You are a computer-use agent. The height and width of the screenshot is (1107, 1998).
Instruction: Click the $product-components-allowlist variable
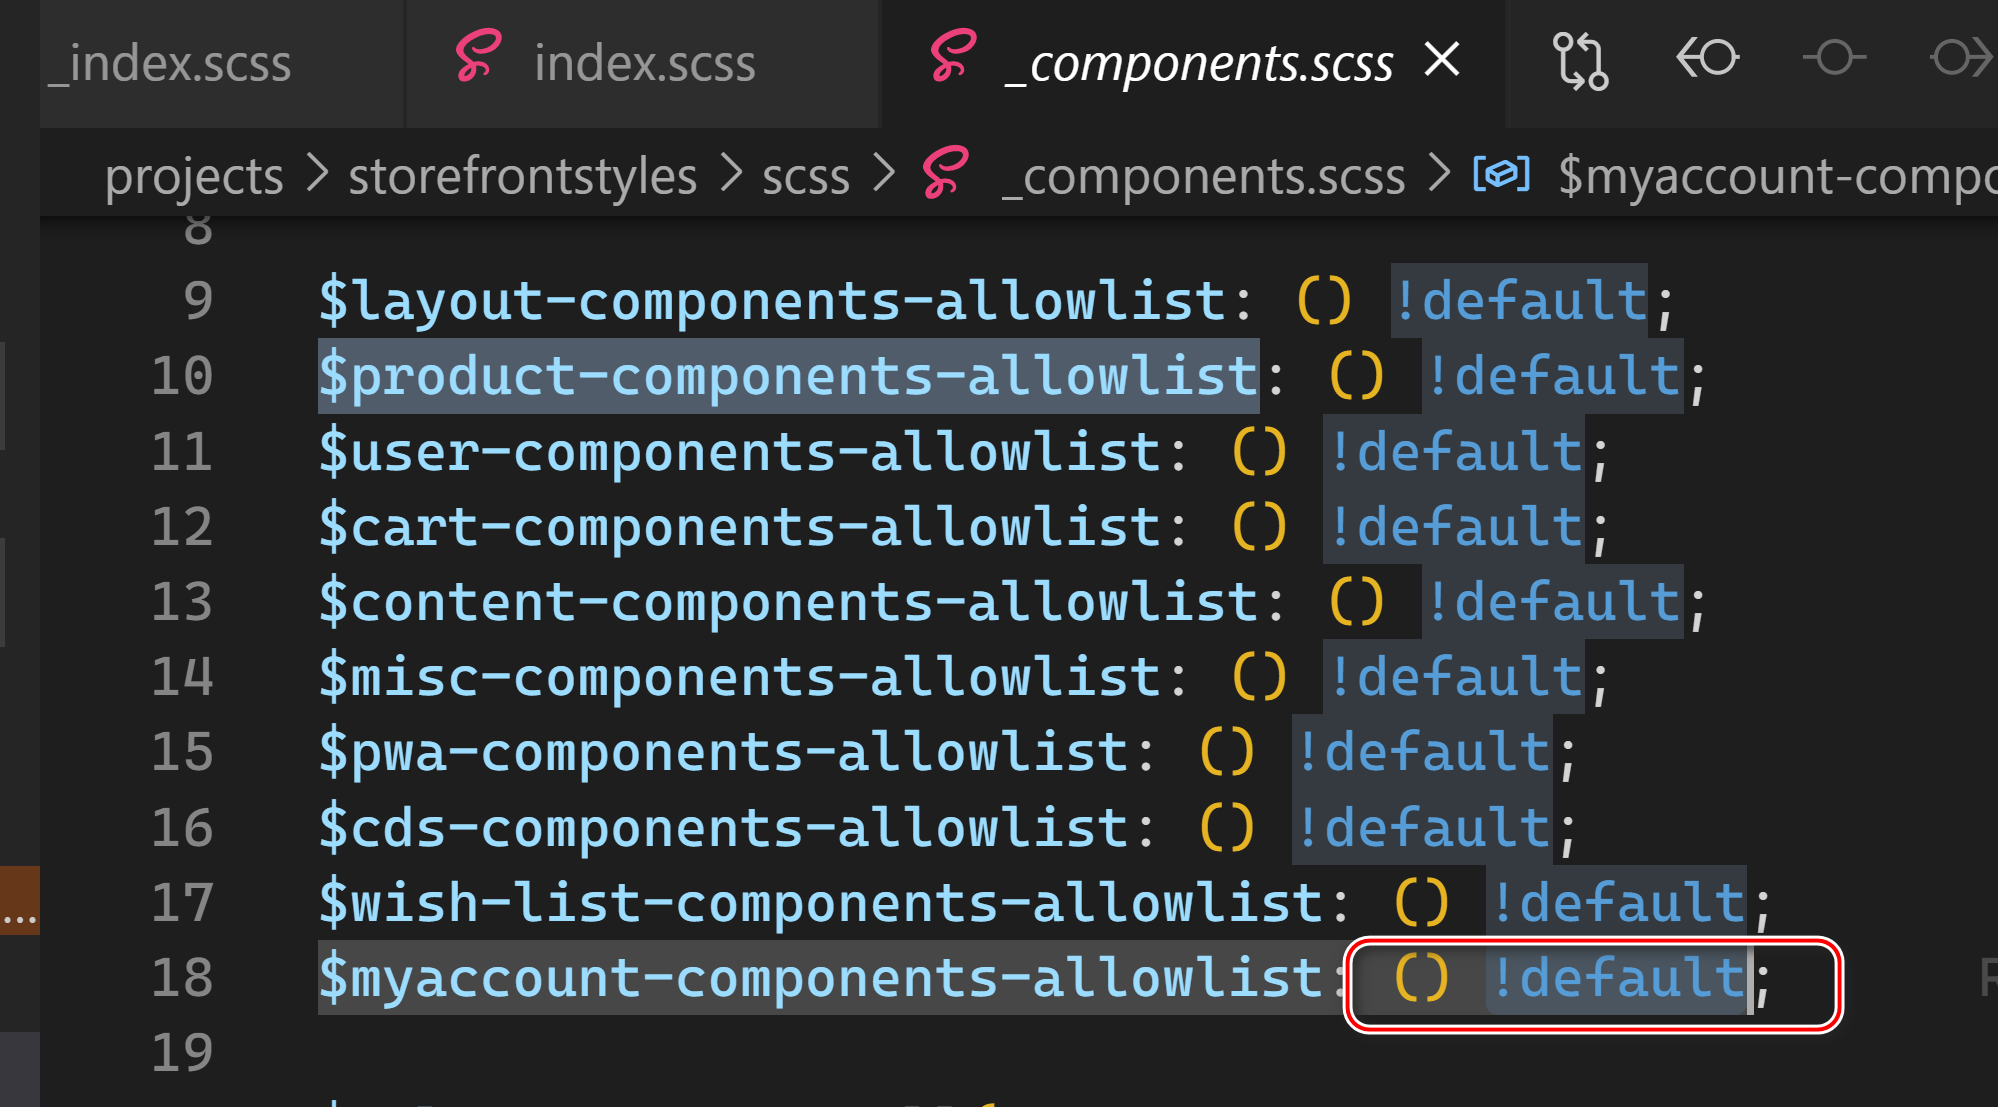pos(787,377)
